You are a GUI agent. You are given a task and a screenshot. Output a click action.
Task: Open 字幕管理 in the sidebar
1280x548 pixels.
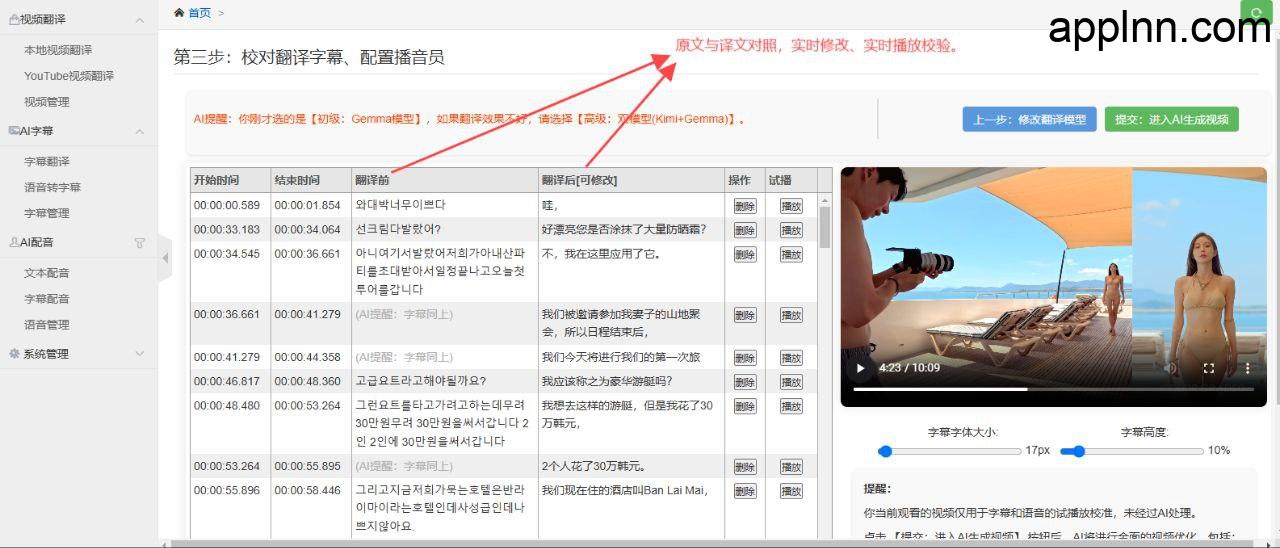click(47, 213)
